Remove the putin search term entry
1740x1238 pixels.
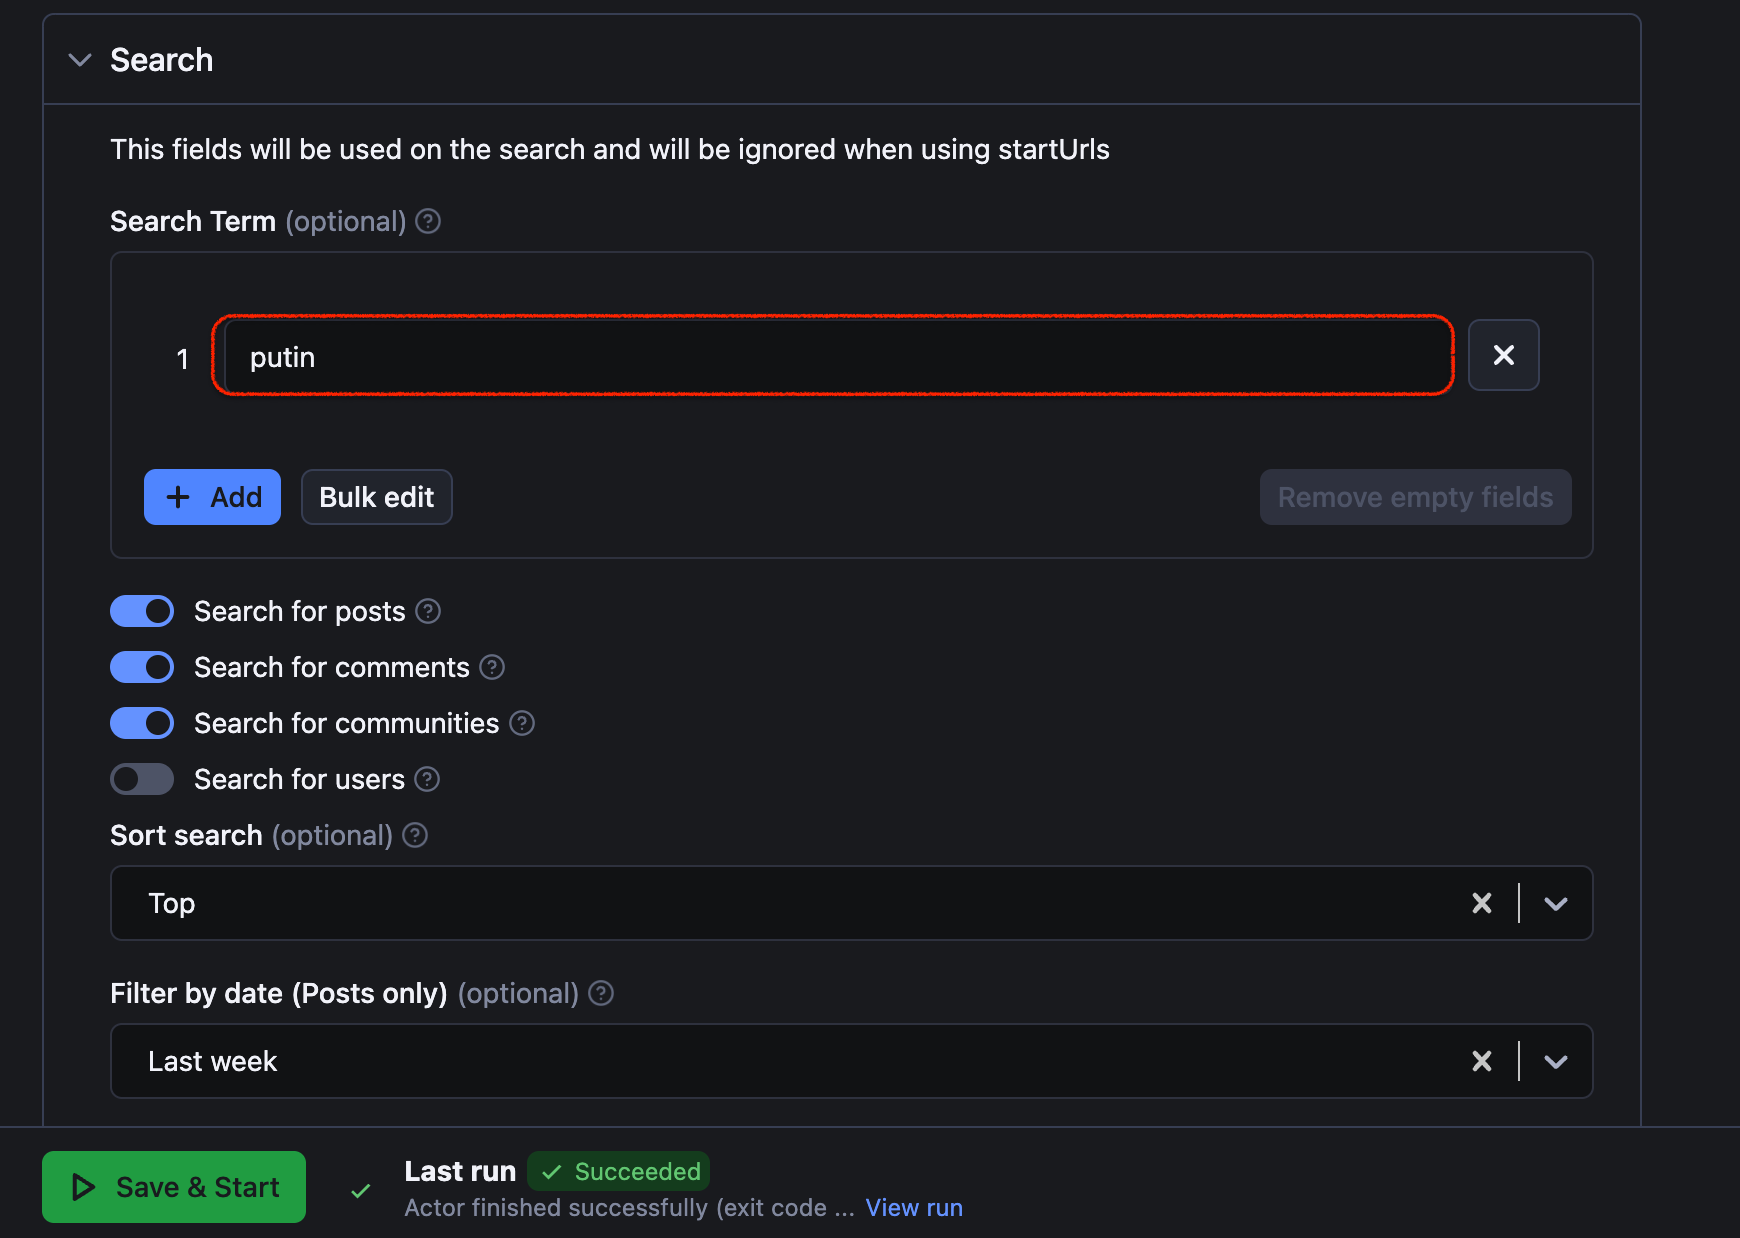(1503, 355)
